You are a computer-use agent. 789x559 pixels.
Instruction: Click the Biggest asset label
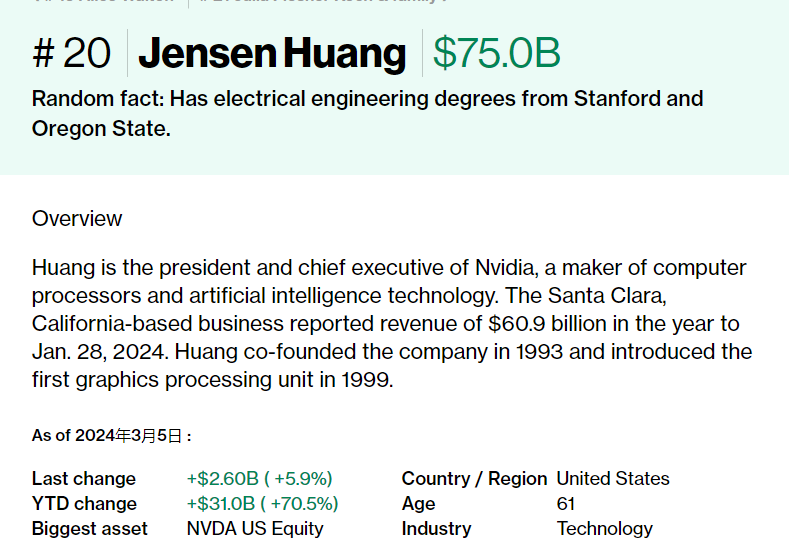click(x=90, y=529)
